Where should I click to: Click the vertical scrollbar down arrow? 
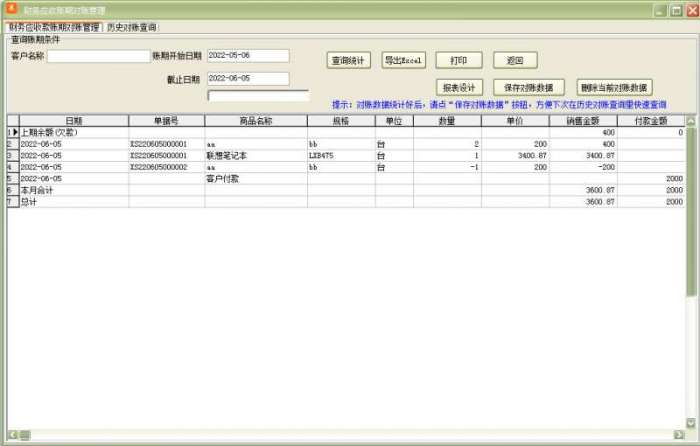pos(691,422)
